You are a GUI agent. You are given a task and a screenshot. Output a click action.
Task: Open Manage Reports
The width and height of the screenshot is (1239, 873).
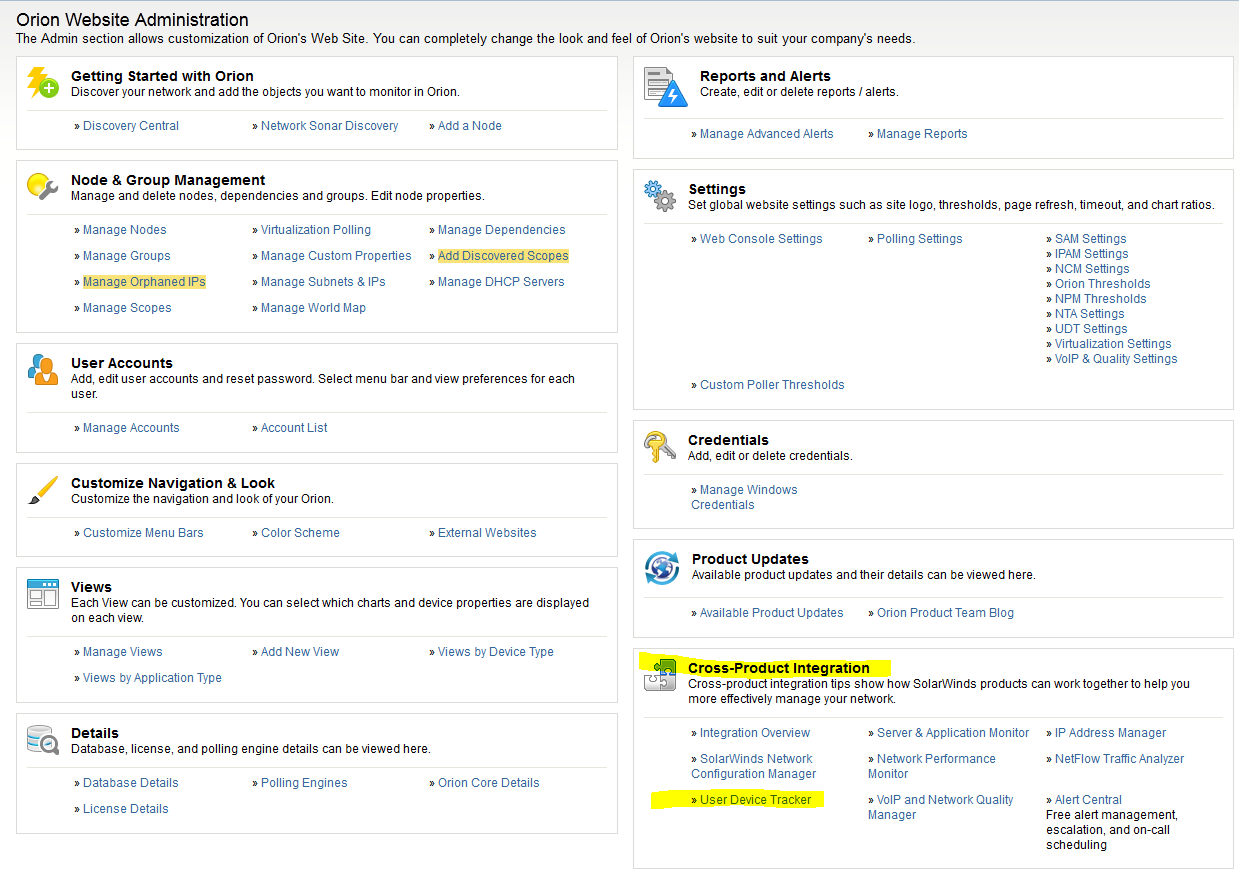(x=922, y=134)
